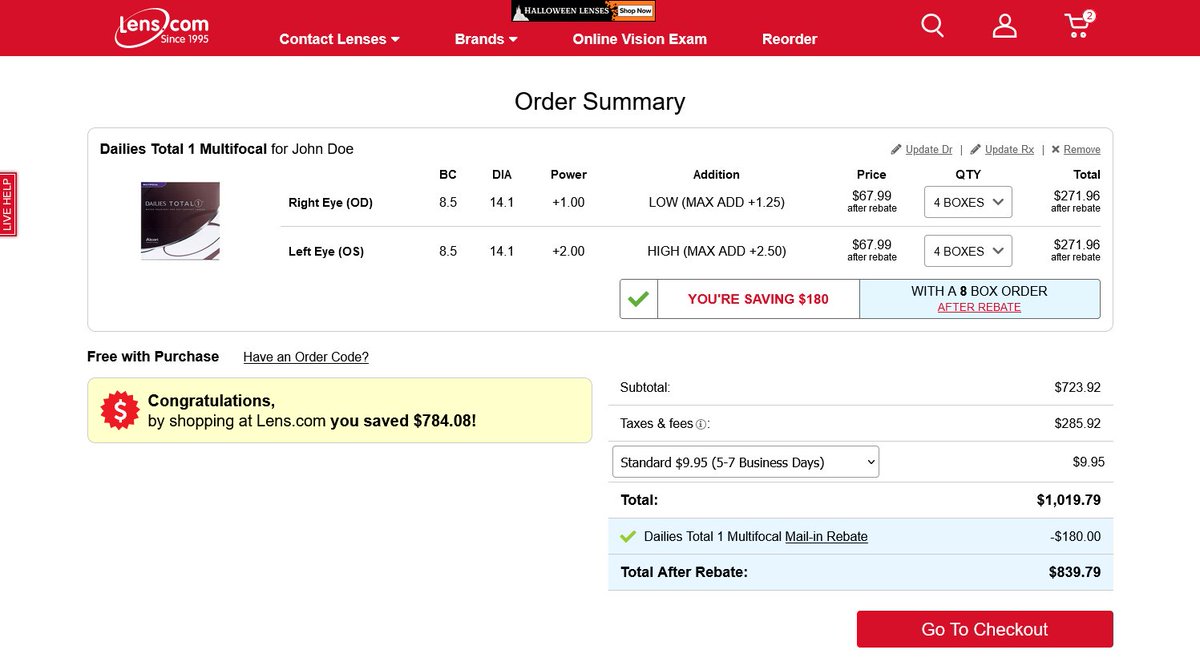The image size is (1200, 670).
Task: Click the Right Eye (OD) label
Action: pyautogui.click(x=330, y=203)
